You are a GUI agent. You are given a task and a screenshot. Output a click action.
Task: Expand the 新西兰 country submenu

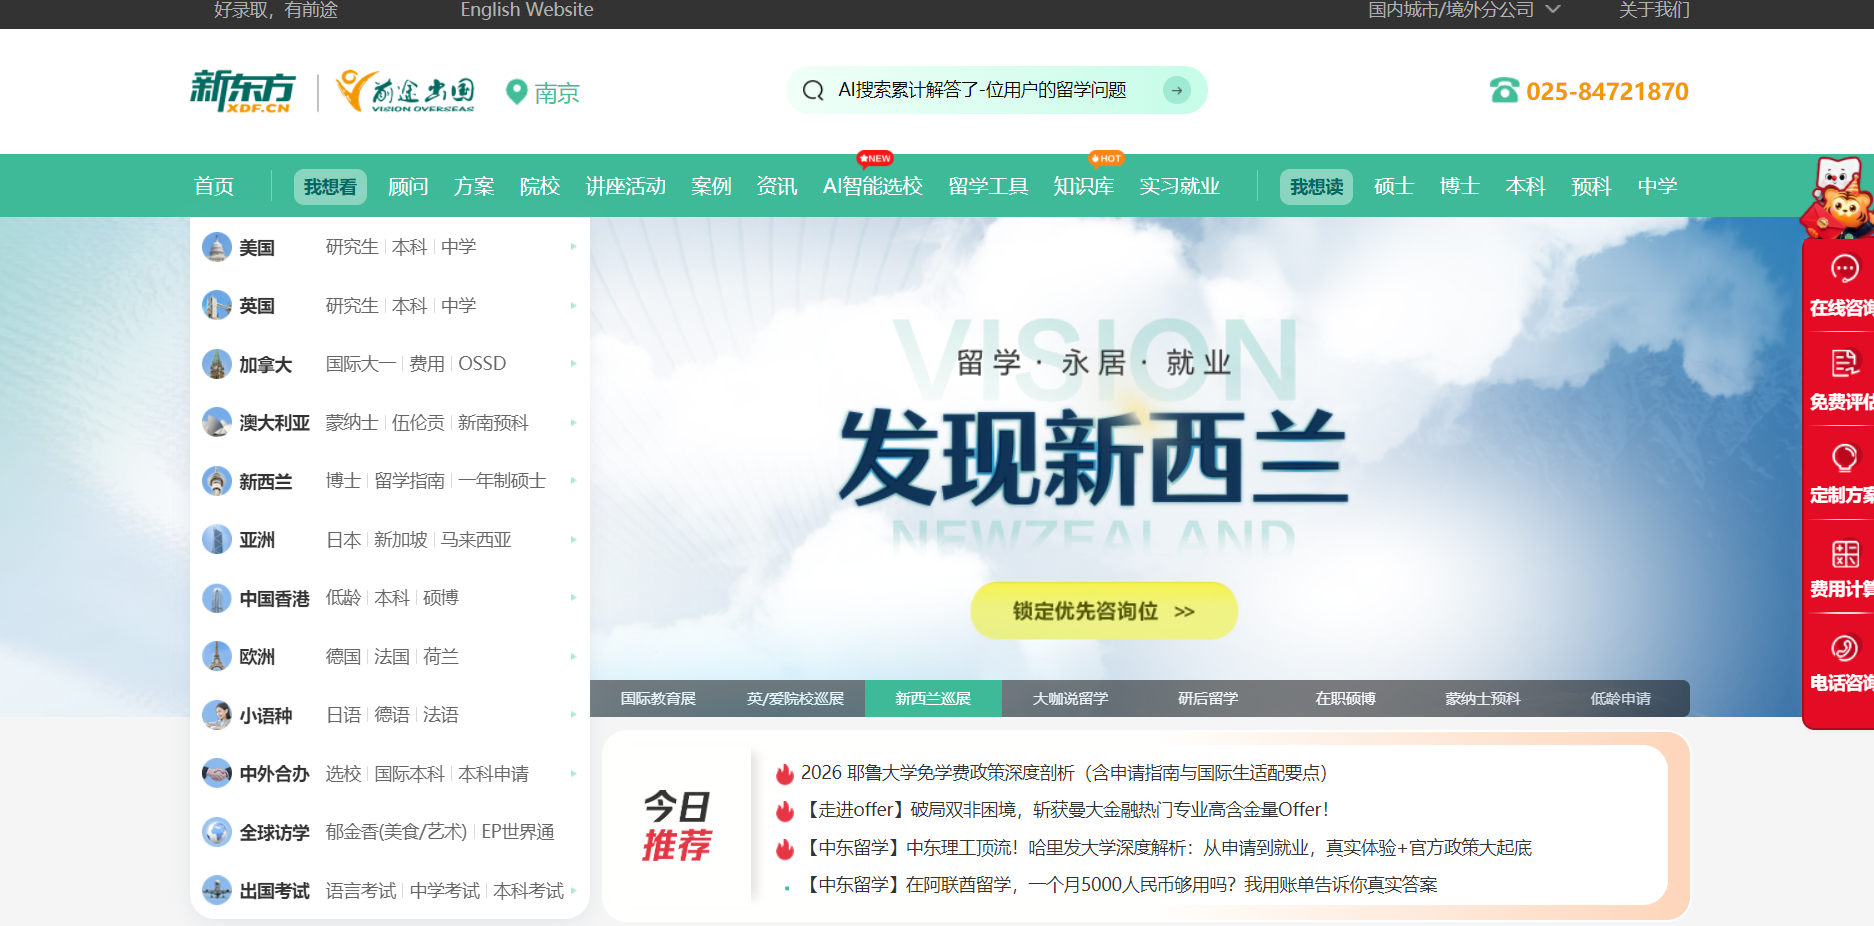click(573, 481)
